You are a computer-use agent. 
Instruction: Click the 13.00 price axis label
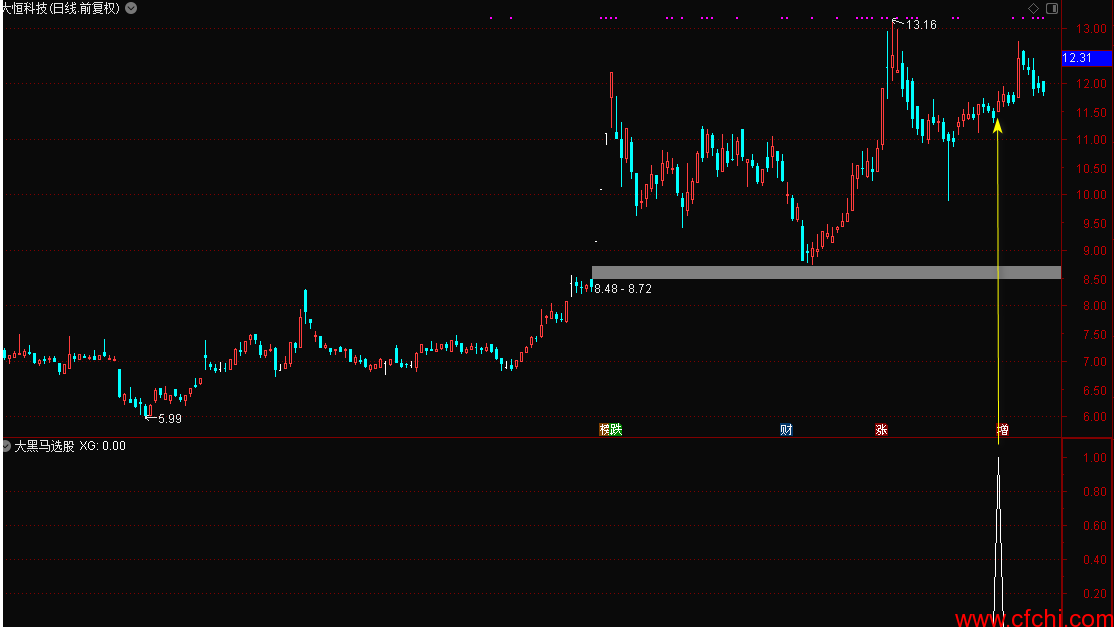[x=1091, y=29]
